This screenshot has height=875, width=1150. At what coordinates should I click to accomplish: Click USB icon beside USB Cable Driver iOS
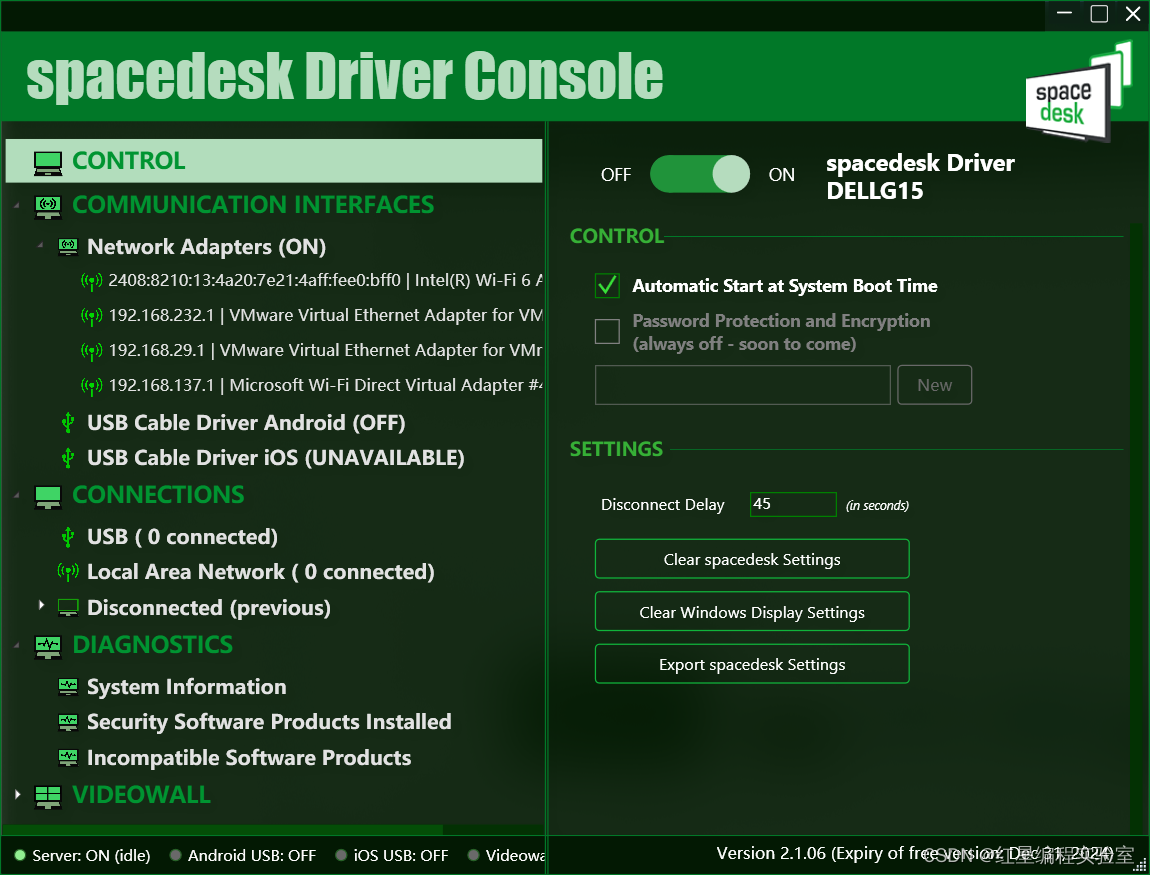(68, 458)
